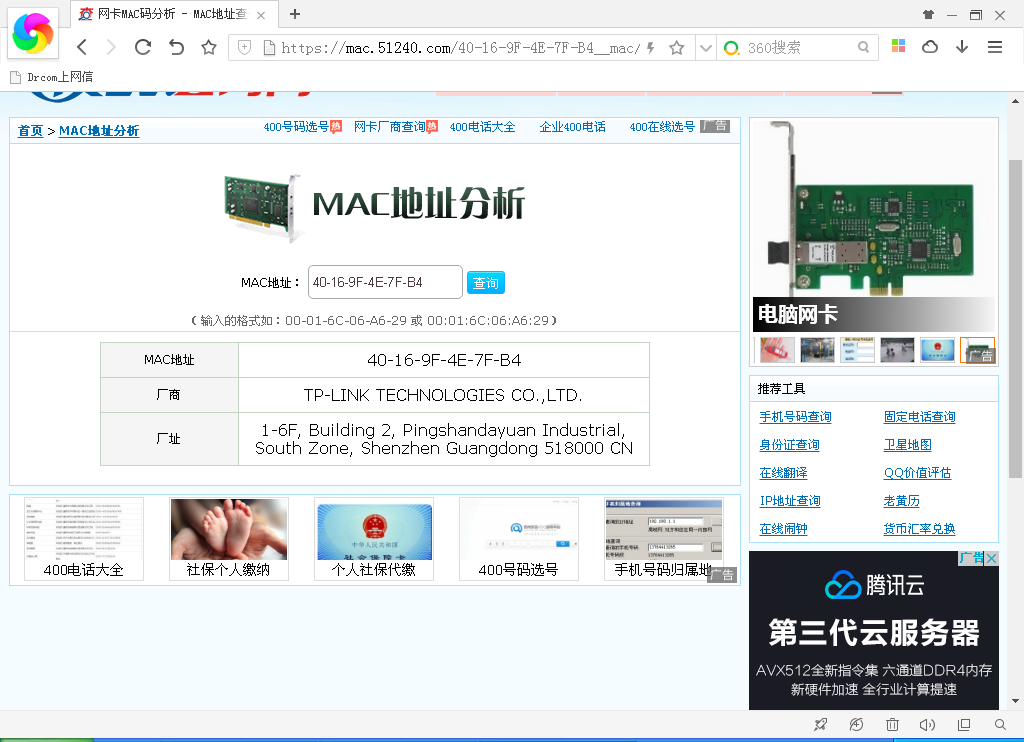
Task: Open the 网卡厂商查询 link
Action: click(x=389, y=127)
